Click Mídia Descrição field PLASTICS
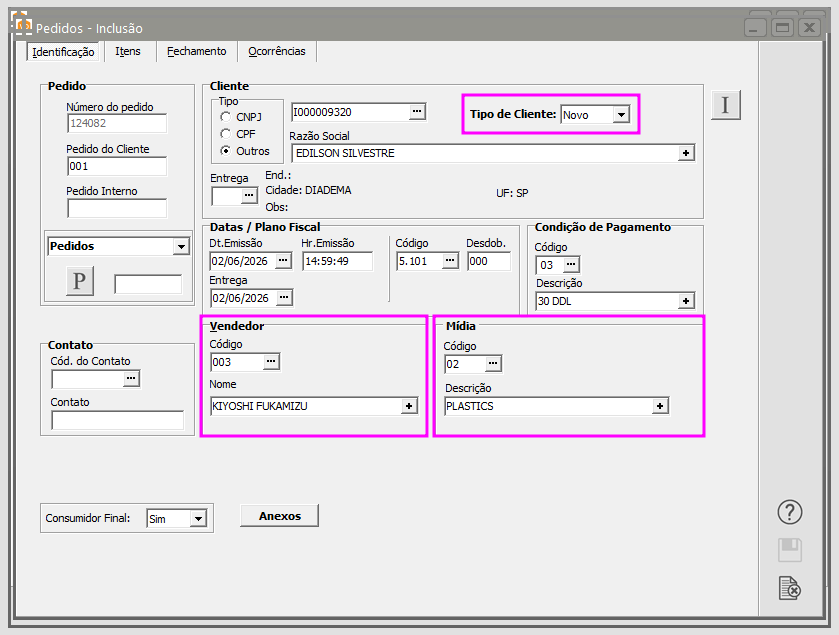 click(x=548, y=406)
